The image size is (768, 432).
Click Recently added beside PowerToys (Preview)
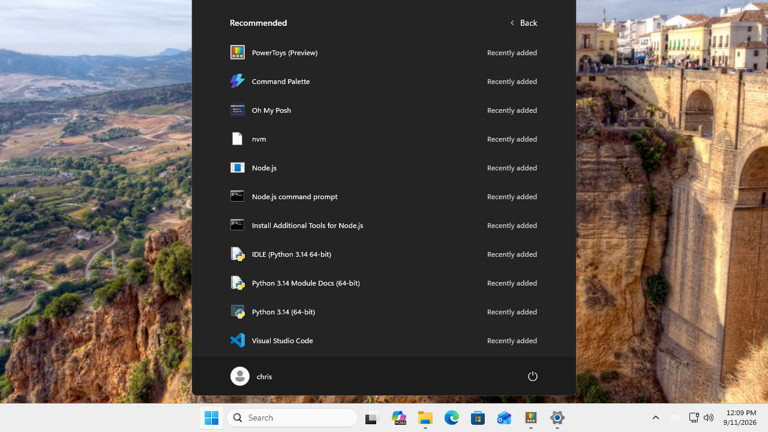coord(512,53)
